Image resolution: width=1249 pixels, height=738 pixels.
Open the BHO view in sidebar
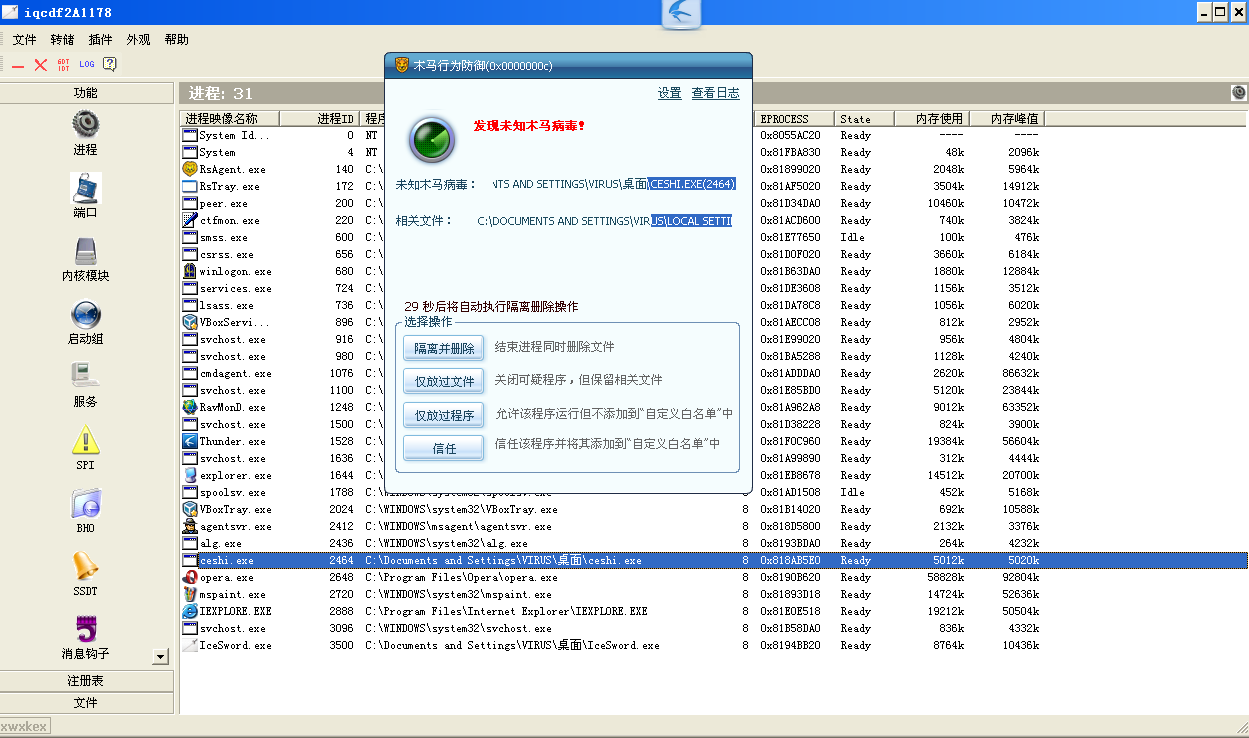pyautogui.click(x=85, y=511)
